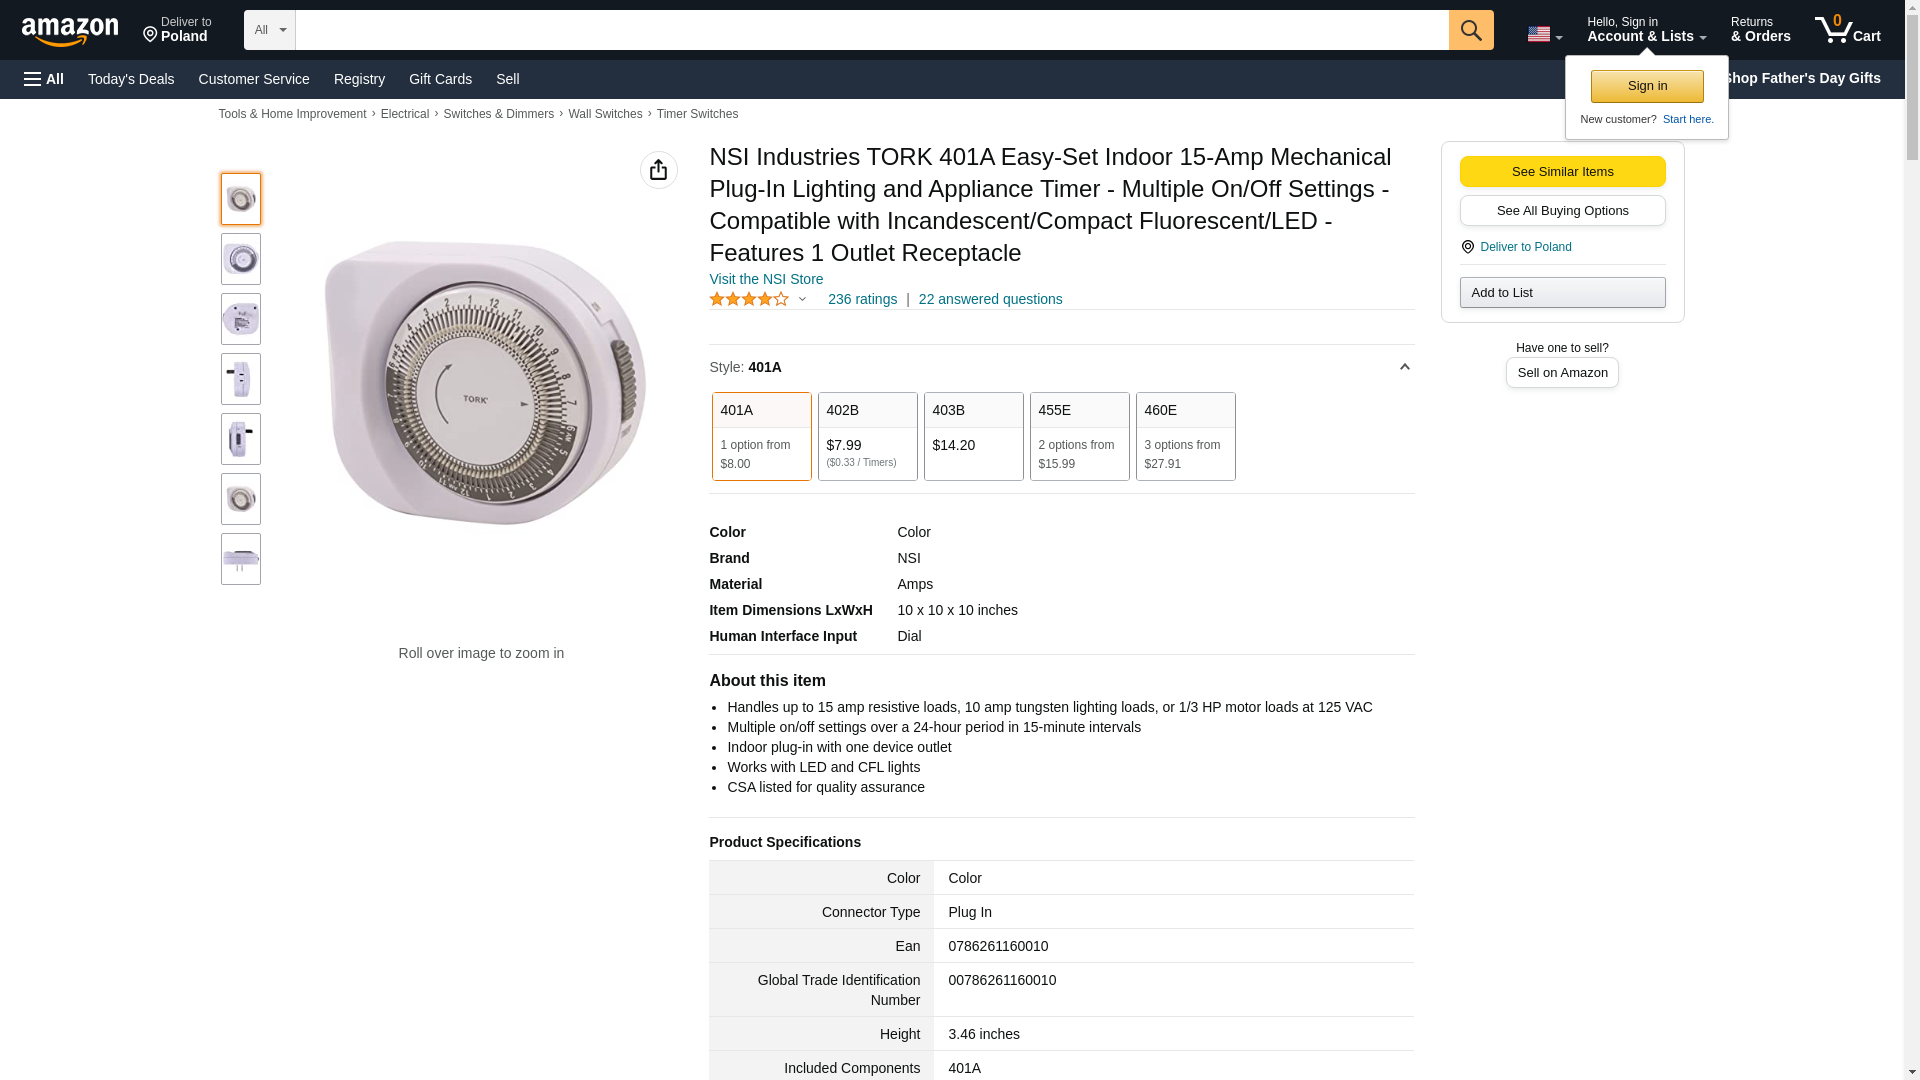This screenshot has height=1080, width=1920.
Task: Open the All hamburger menu
Action: click(x=44, y=79)
